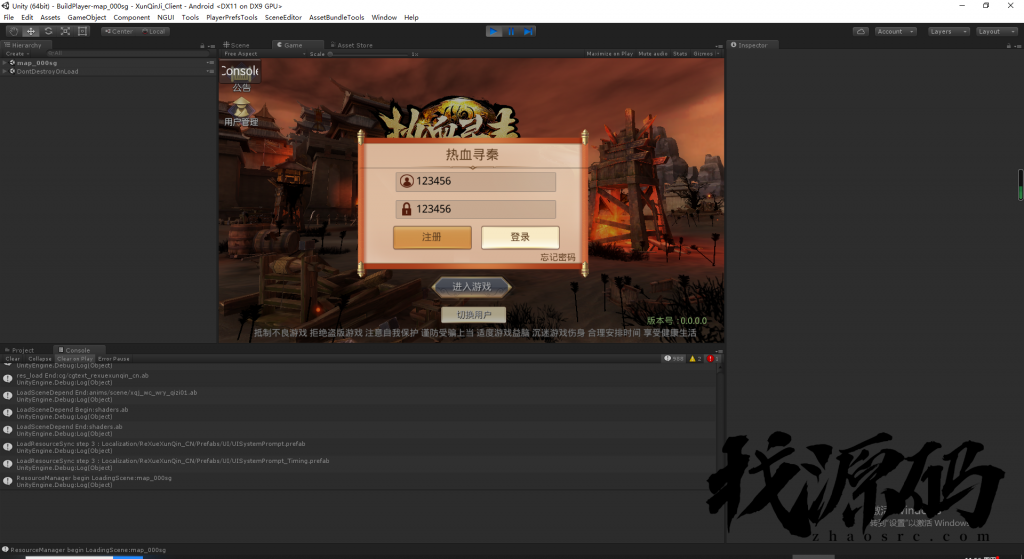Open the Layers dropdown
The width and height of the screenshot is (1024, 559).
coord(948,31)
